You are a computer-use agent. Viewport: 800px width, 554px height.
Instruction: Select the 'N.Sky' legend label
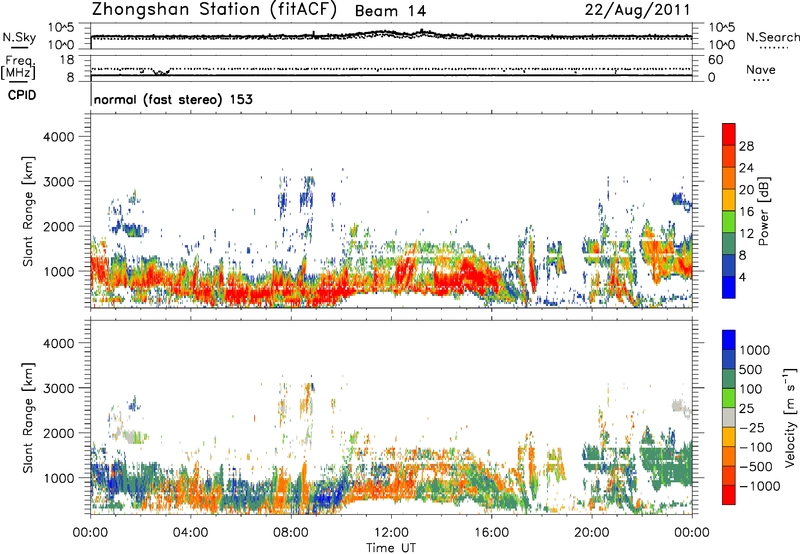click(19, 37)
